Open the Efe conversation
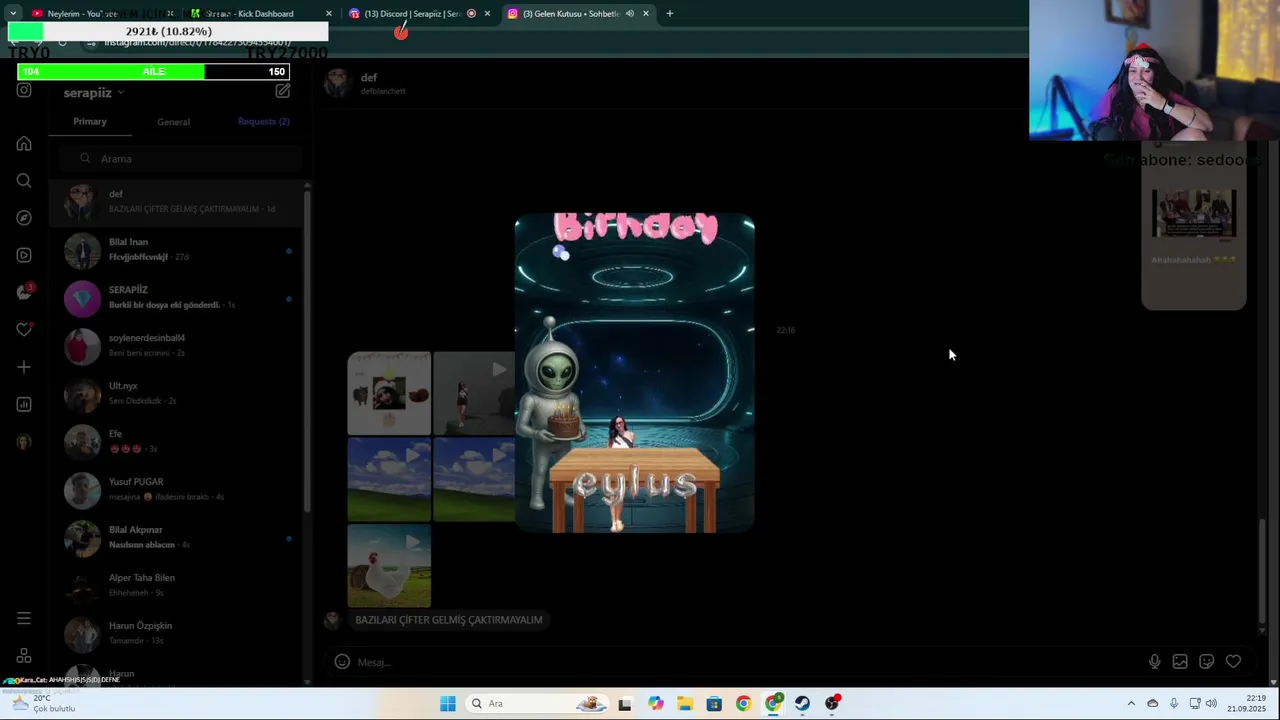The image size is (1280, 720). (178, 442)
